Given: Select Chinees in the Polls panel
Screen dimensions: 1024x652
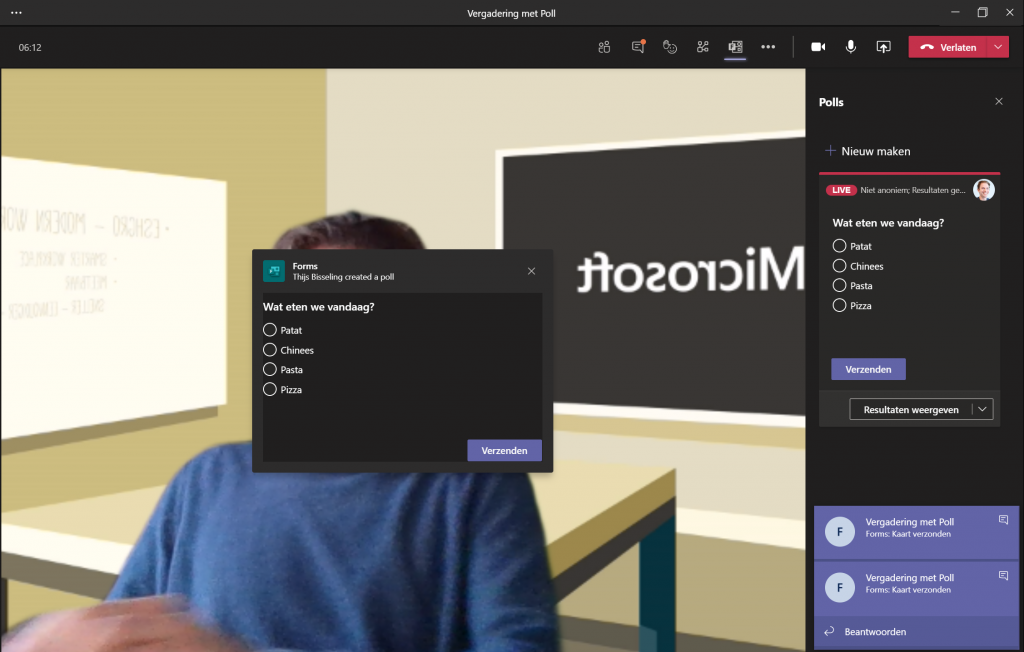Looking at the screenshot, I should (x=839, y=266).
